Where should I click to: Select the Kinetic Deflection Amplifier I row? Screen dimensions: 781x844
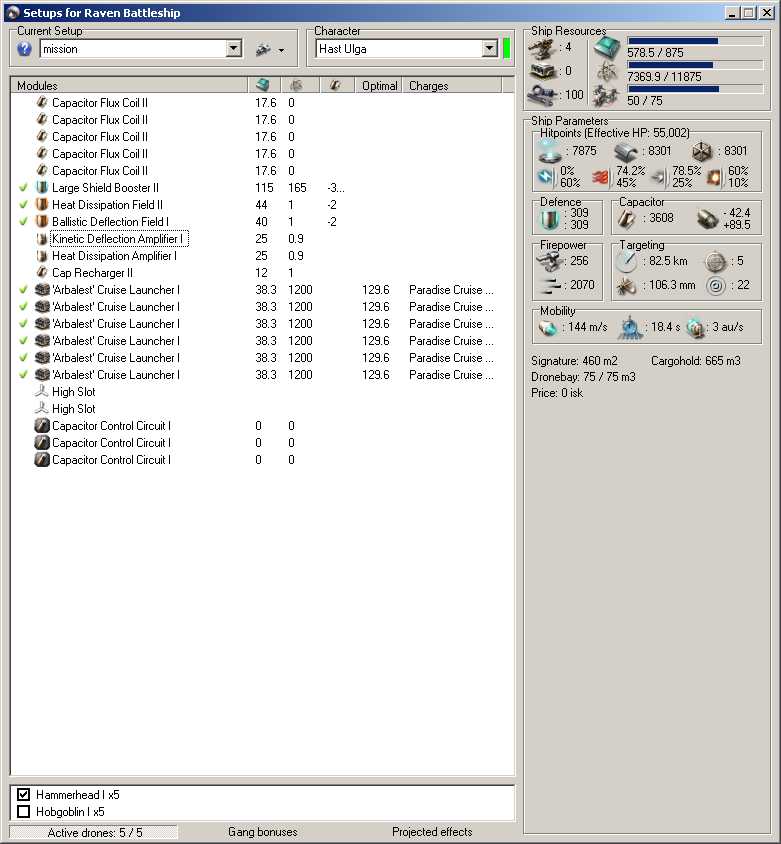point(262,238)
